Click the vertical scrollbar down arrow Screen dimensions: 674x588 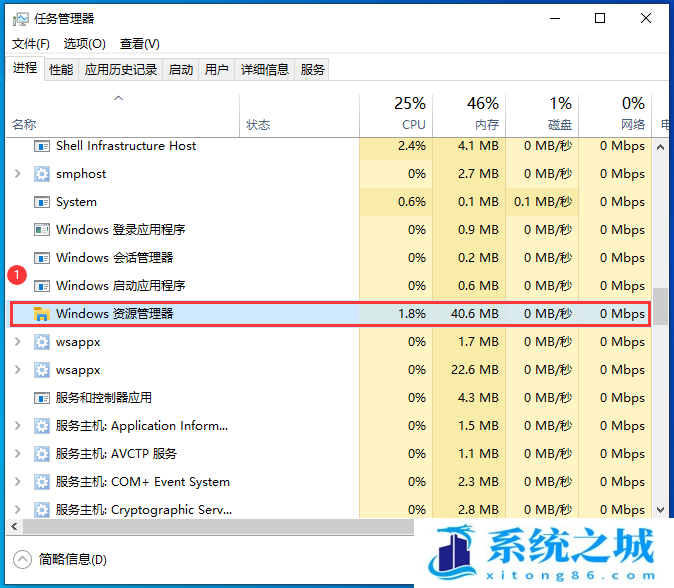click(661, 510)
